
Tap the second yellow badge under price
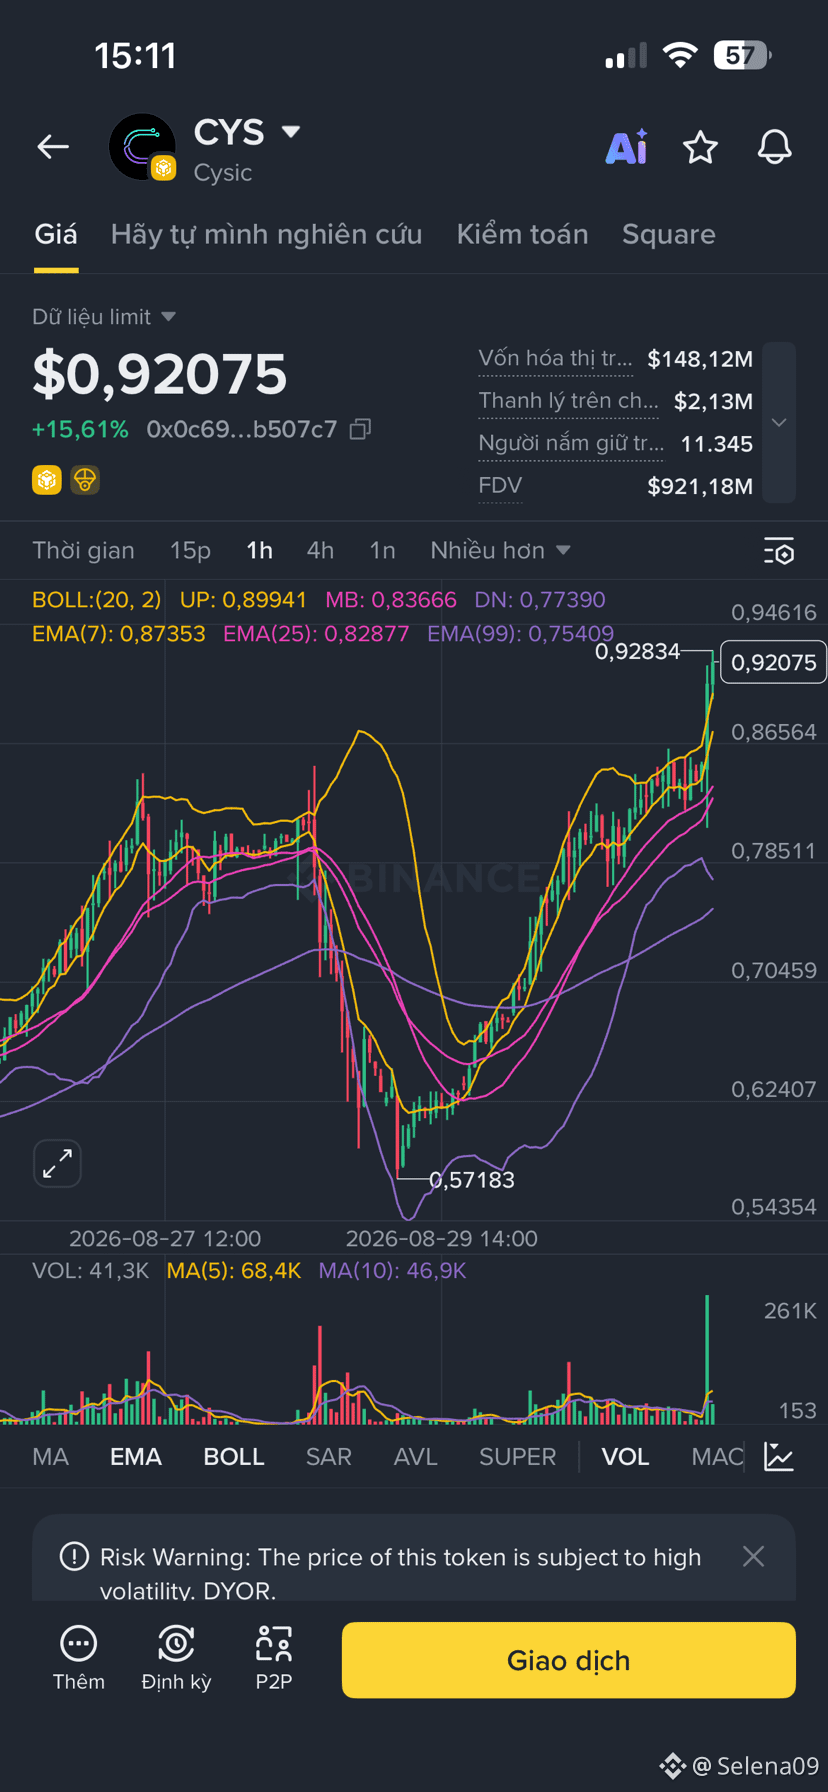click(85, 480)
